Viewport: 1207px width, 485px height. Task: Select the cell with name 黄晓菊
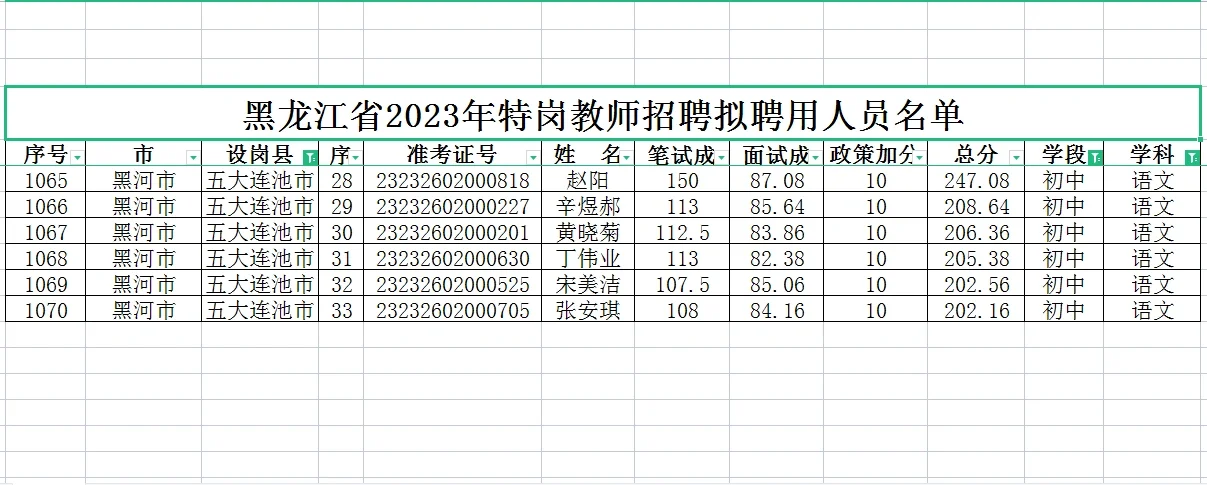[x=587, y=233]
